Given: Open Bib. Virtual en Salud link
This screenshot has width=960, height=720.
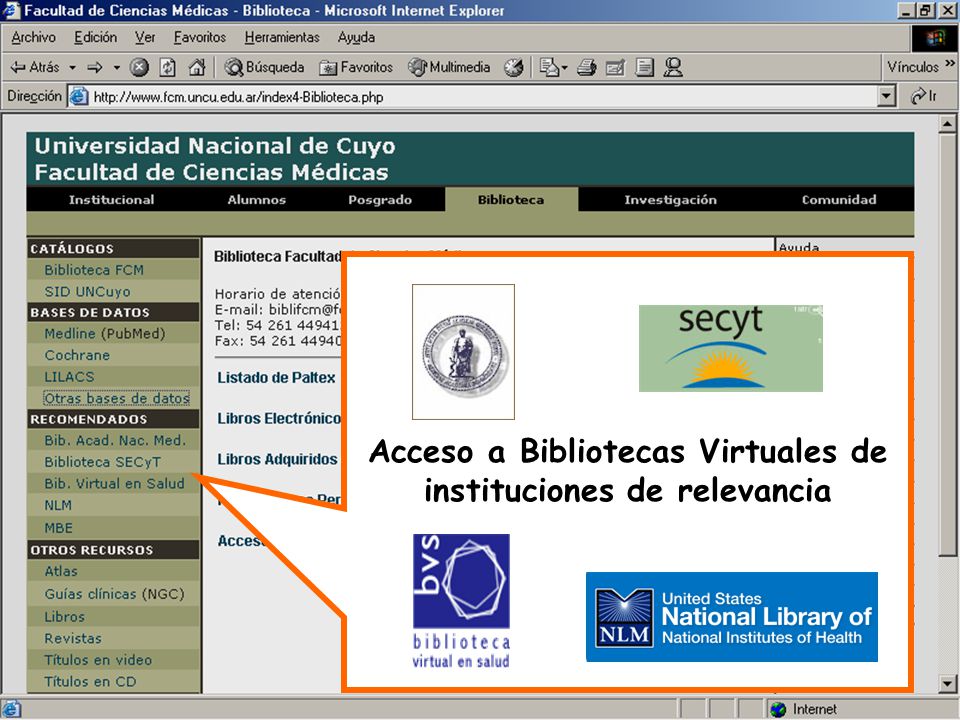Looking at the screenshot, I should pos(114,483).
